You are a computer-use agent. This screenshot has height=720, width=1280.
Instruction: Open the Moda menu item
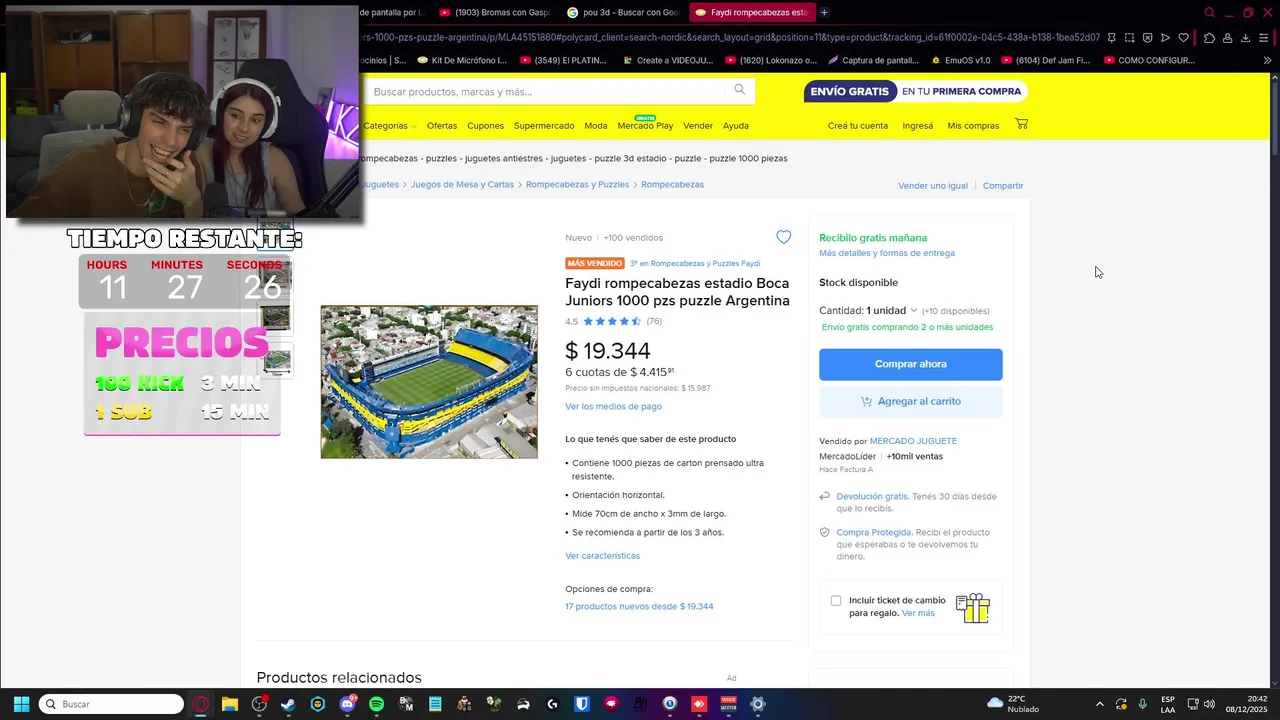click(x=596, y=125)
